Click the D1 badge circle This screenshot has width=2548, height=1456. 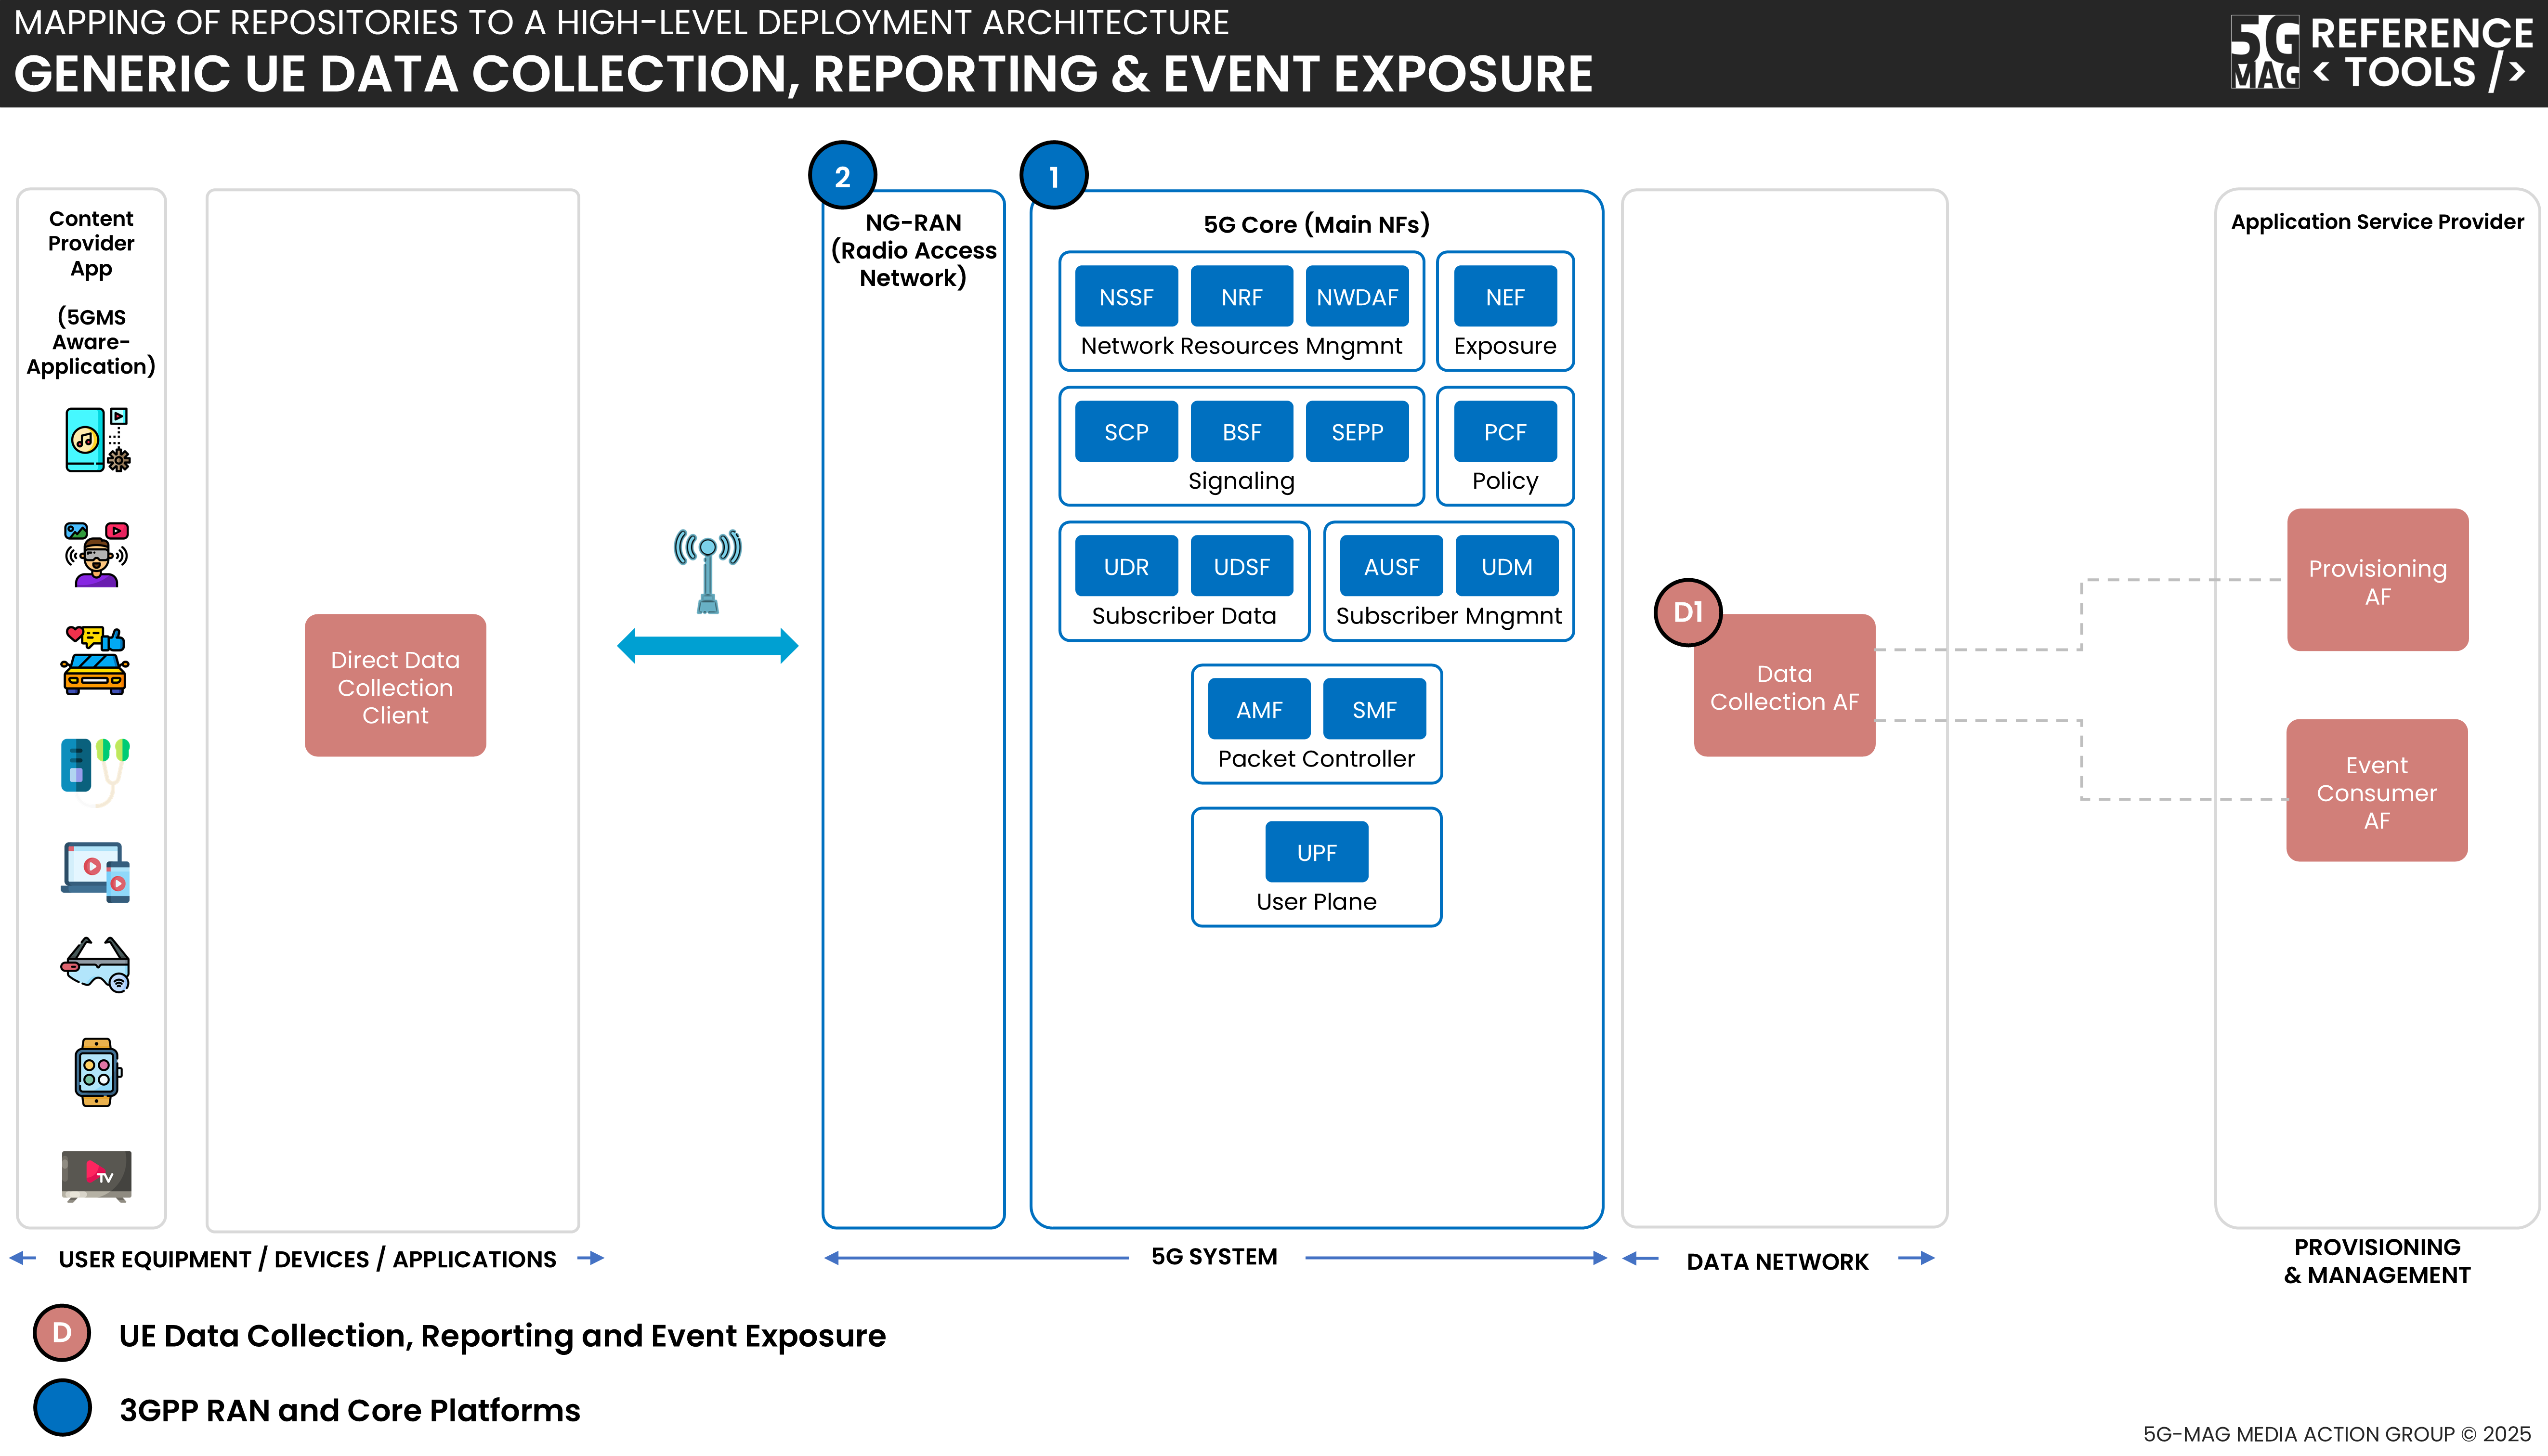pyautogui.click(x=1687, y=612)
